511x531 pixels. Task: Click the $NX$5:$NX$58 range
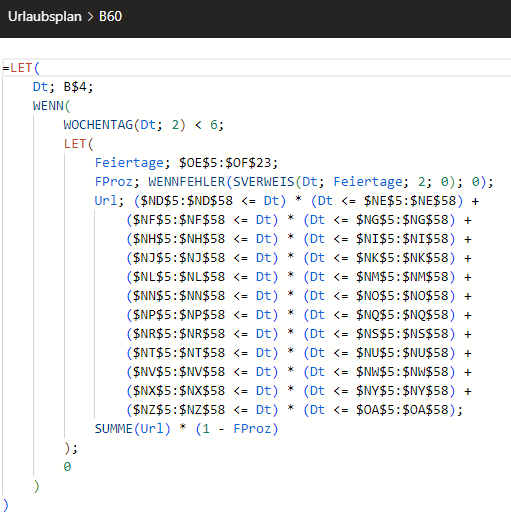tap(179, 390)
